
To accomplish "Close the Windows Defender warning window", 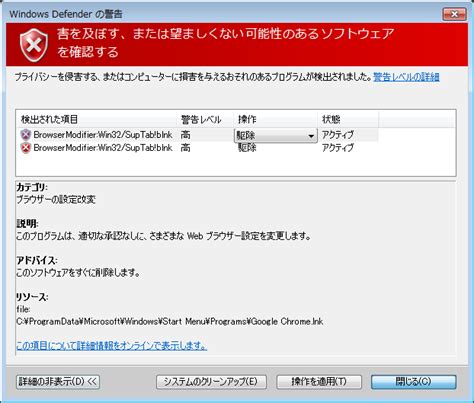I will click(x=454, y=14).
